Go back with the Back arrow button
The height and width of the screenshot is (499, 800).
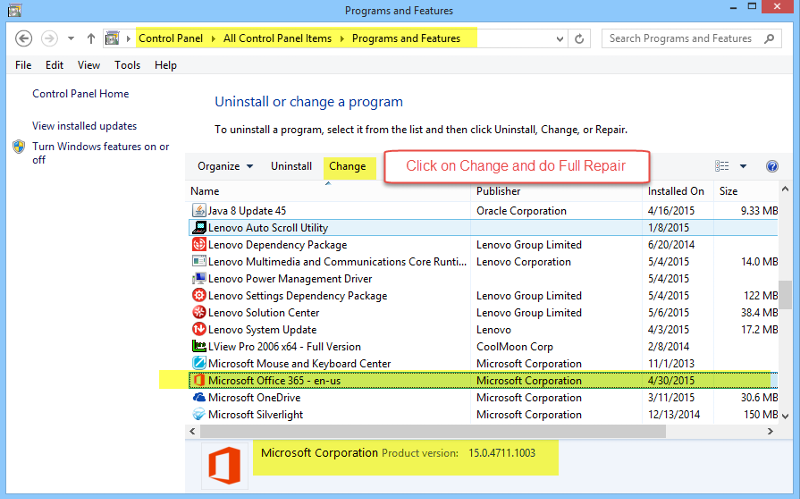click(23, 39)
